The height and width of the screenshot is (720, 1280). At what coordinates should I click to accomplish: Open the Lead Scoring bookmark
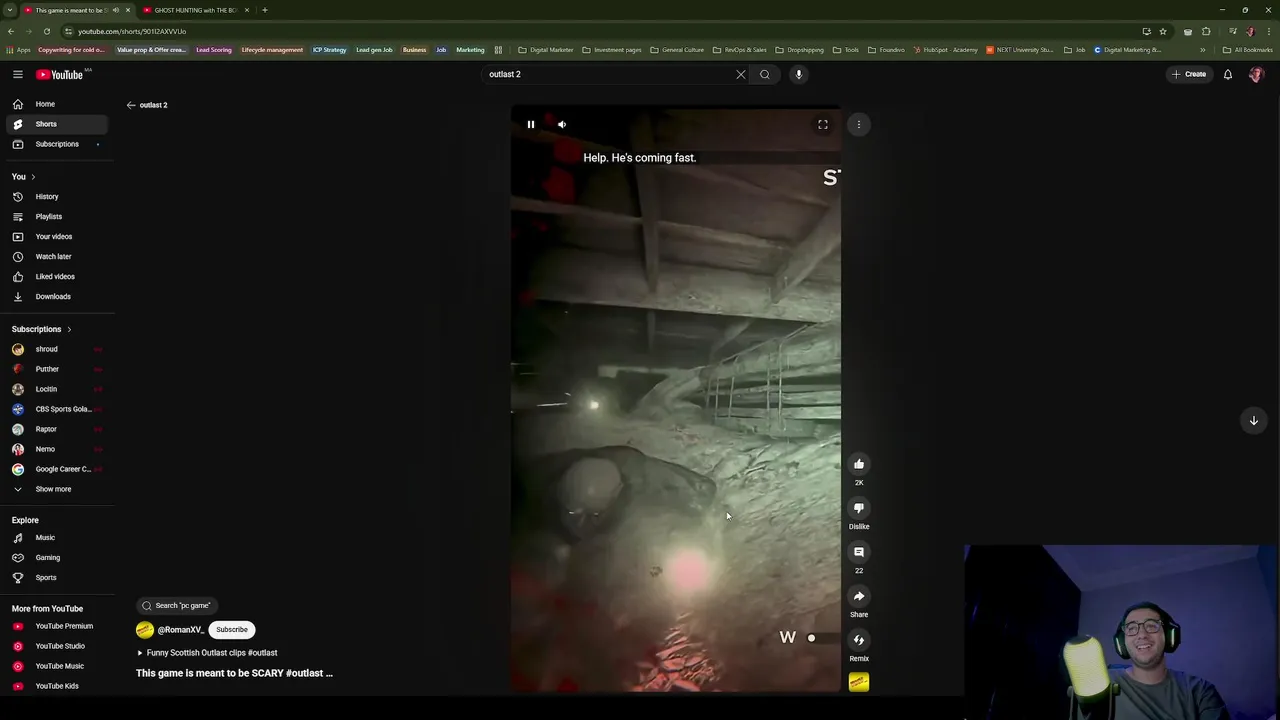[214, 50]
